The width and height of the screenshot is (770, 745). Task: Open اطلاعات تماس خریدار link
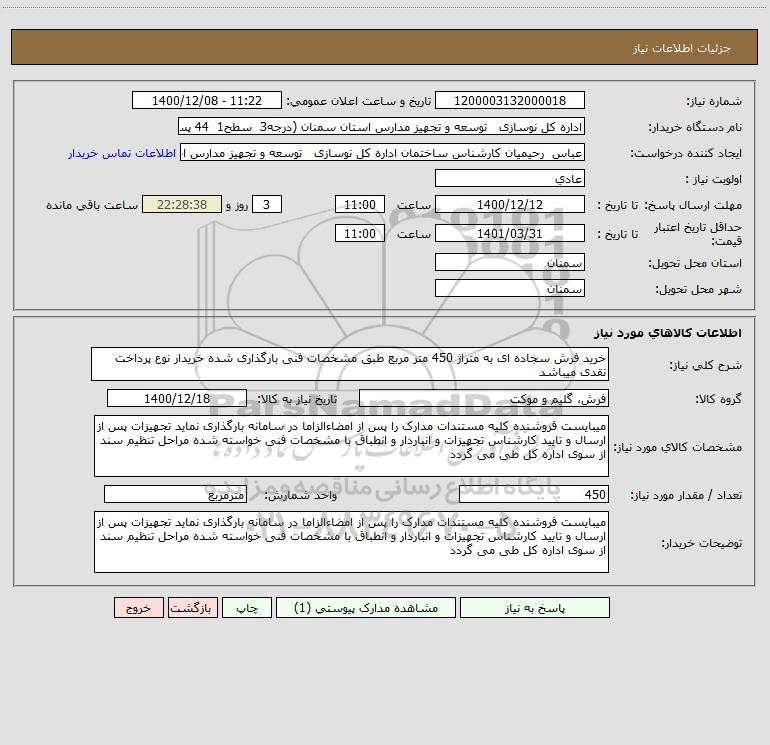(x=122, y=153)
